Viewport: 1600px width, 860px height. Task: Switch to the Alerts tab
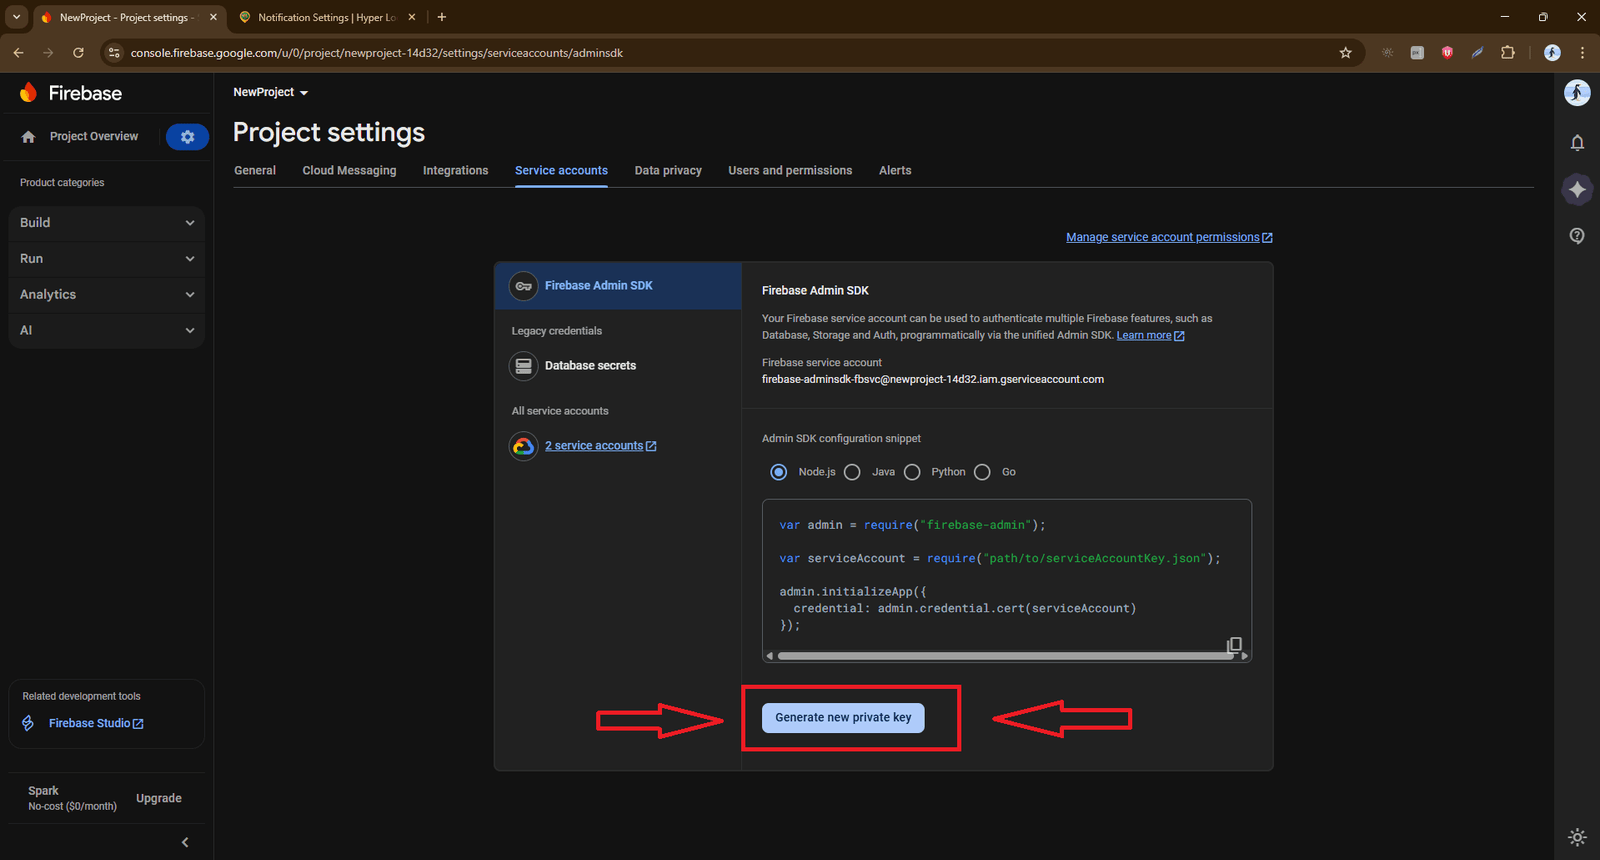[x=895, y=171]
